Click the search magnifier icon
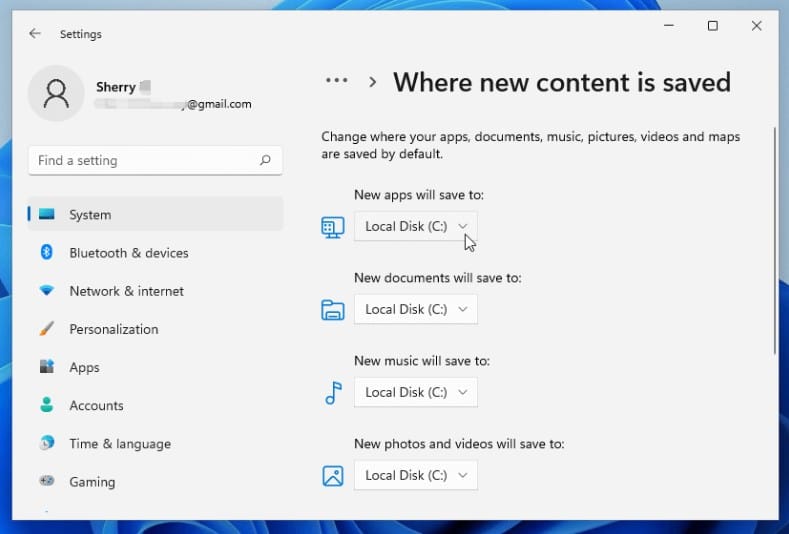This screenshot has height=534, width=789. click(265, 160)
